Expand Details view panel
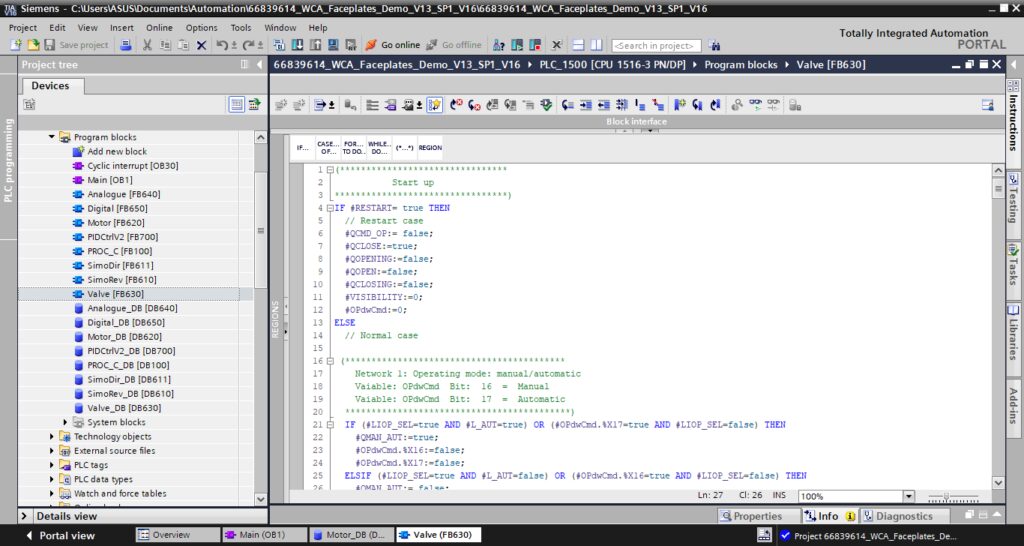The image size is (1024, 546). [24, 516]
